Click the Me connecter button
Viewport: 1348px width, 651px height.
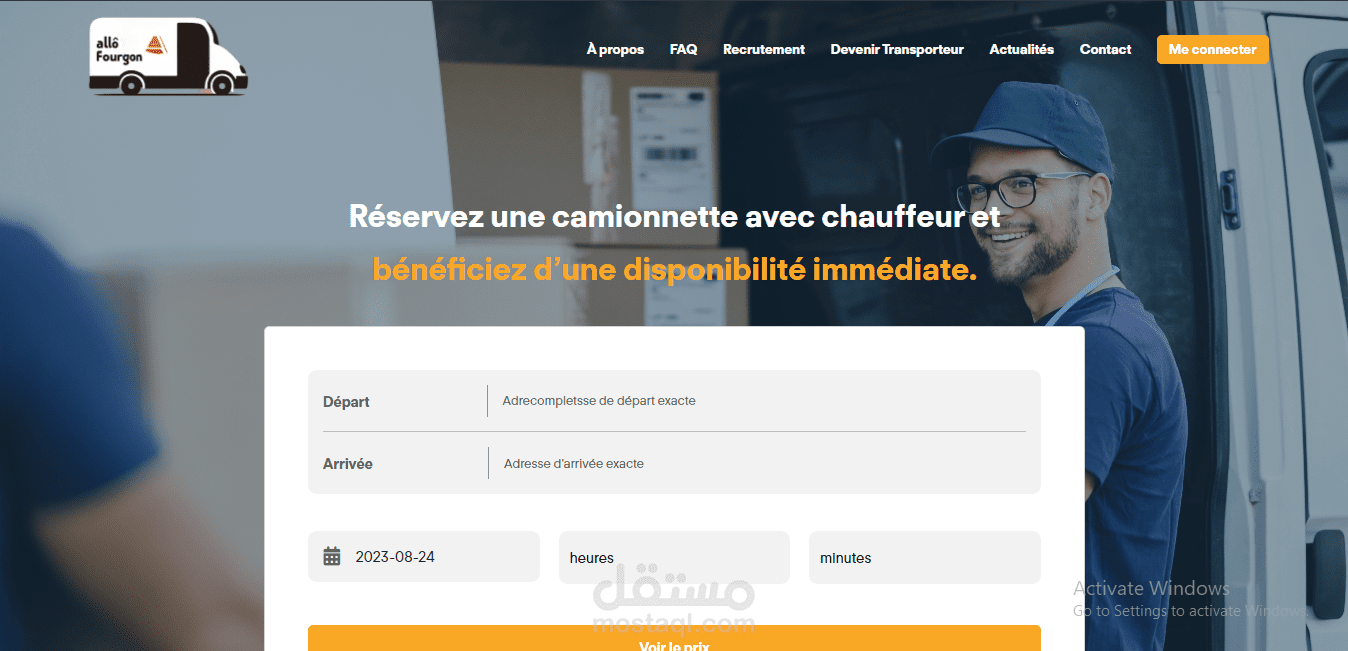[x=1212, y=49]
